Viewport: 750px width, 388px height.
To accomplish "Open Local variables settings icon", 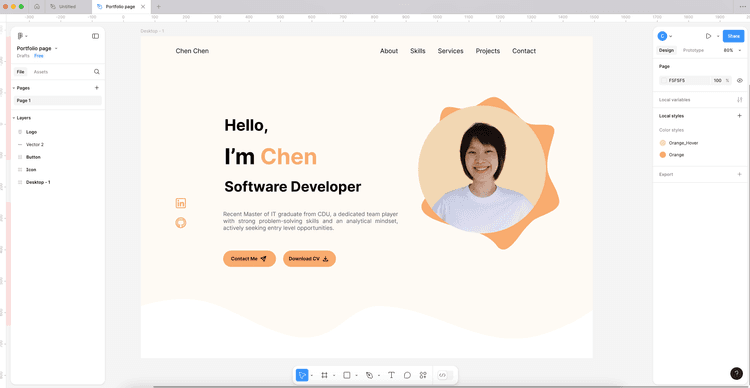I will (x=739, y=100).
